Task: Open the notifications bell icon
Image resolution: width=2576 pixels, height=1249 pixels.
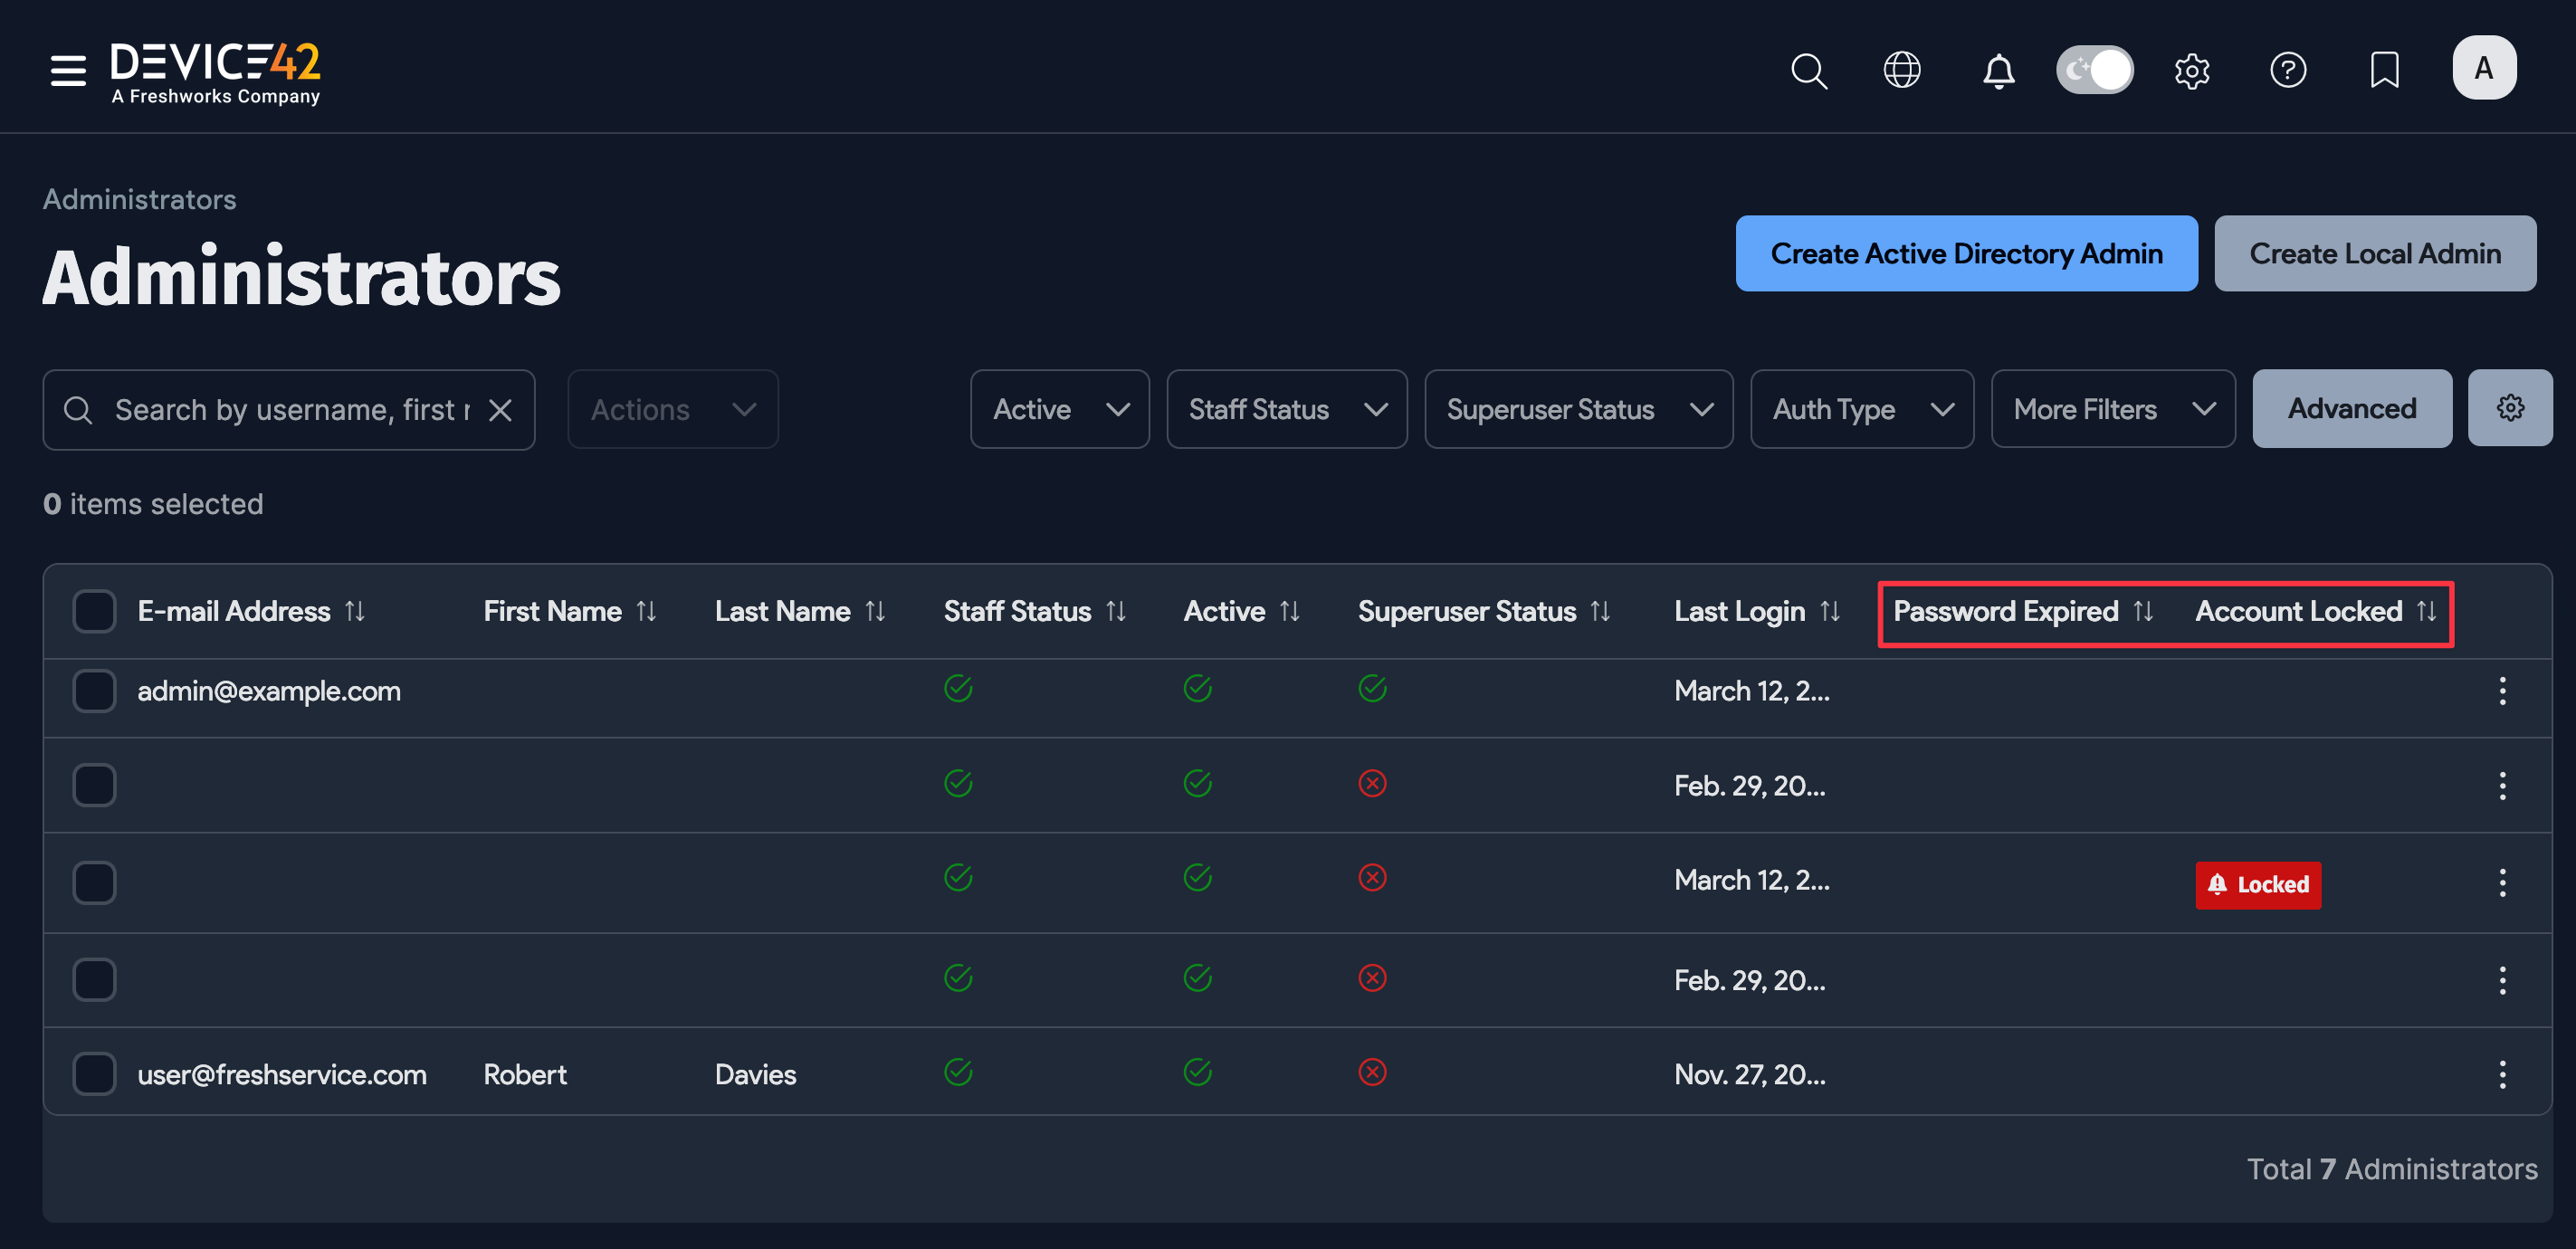Action: click(1997, 70)
